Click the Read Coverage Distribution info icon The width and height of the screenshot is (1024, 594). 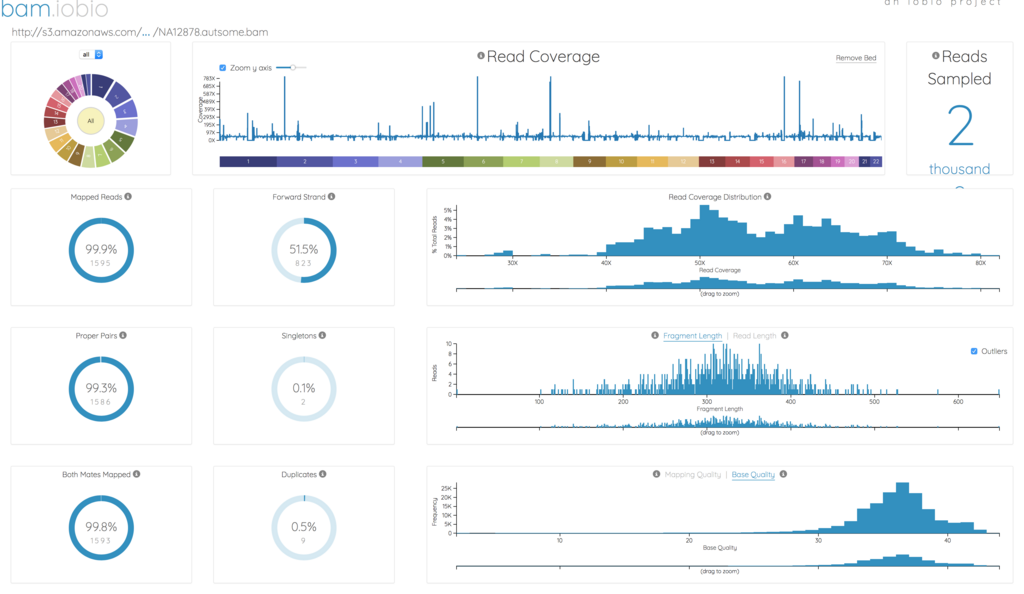pos(769,197)
